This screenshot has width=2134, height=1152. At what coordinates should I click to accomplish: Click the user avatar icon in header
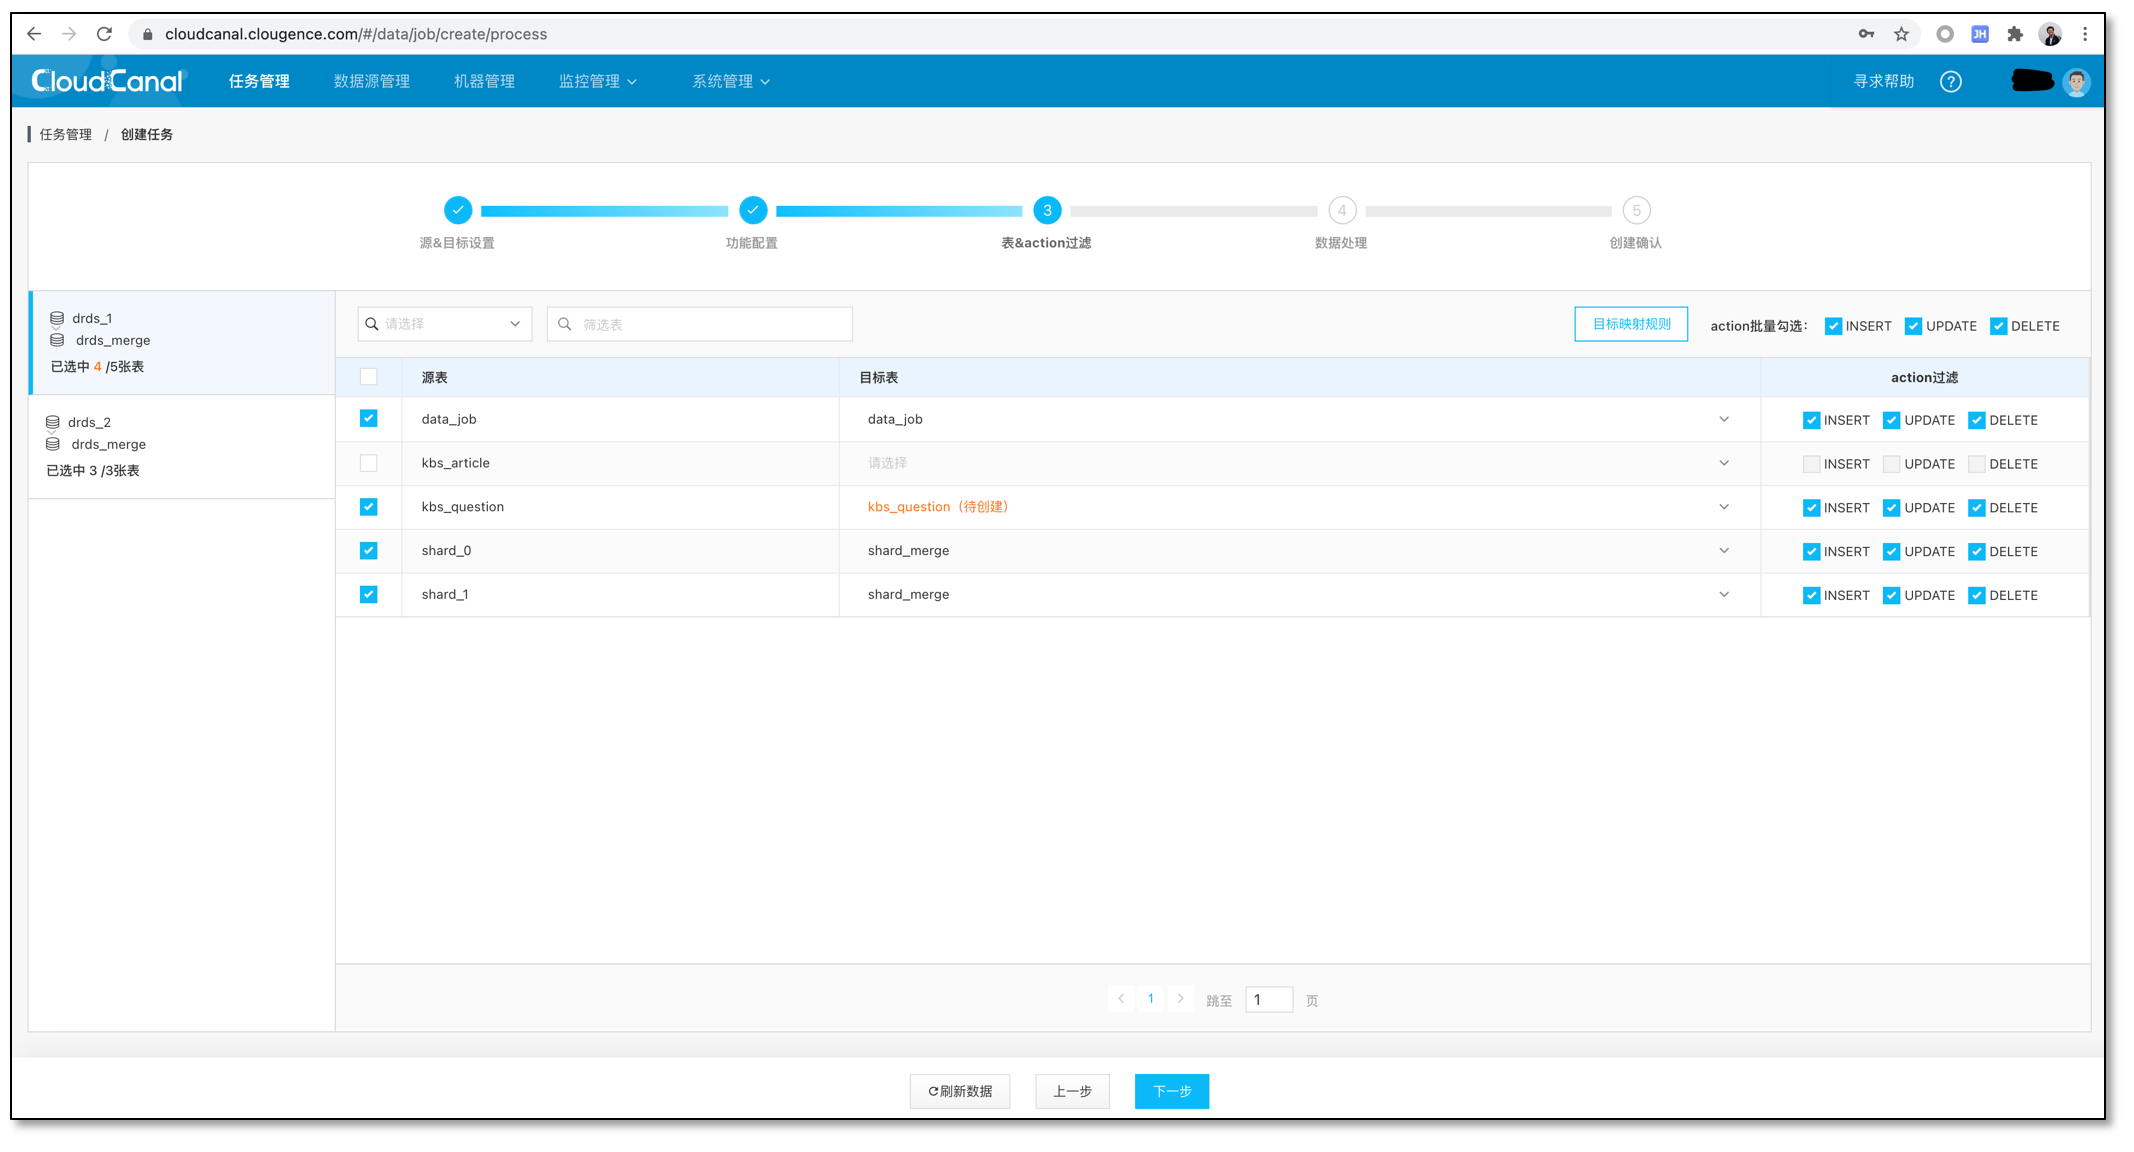2076,82
